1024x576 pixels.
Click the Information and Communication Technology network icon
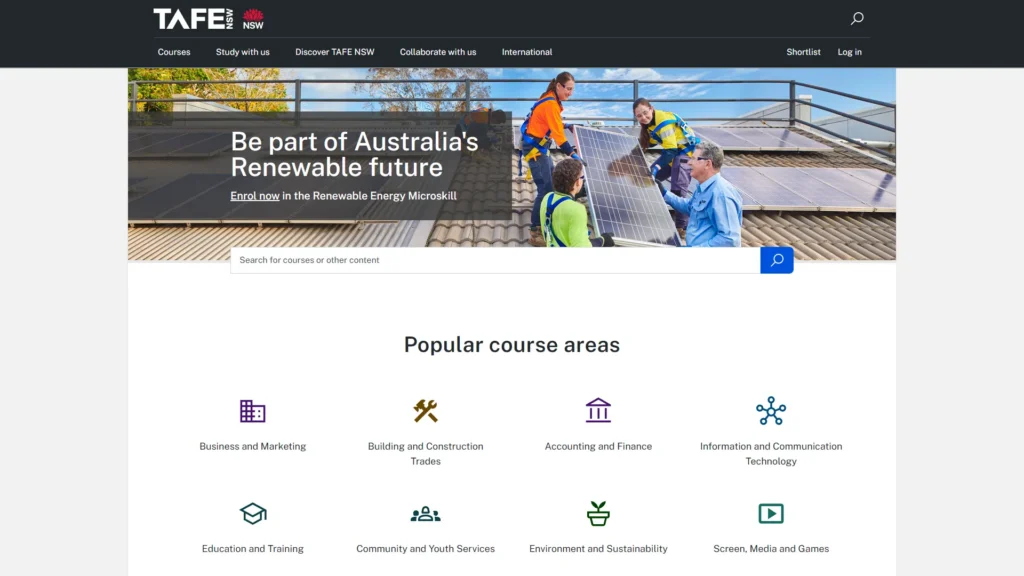(x=771, y=411)
